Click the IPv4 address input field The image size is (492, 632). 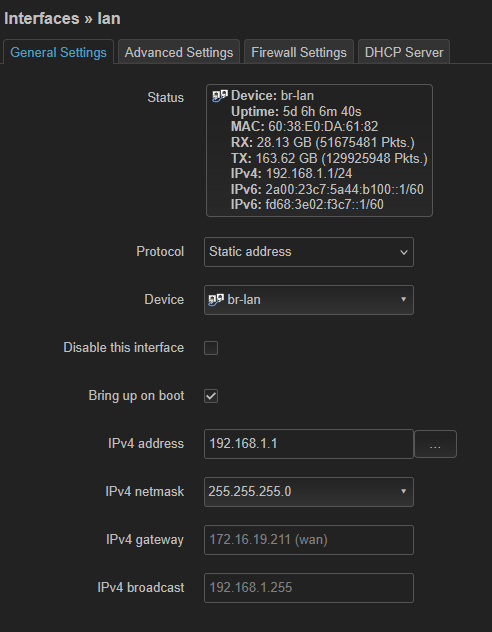click(309, 444)
